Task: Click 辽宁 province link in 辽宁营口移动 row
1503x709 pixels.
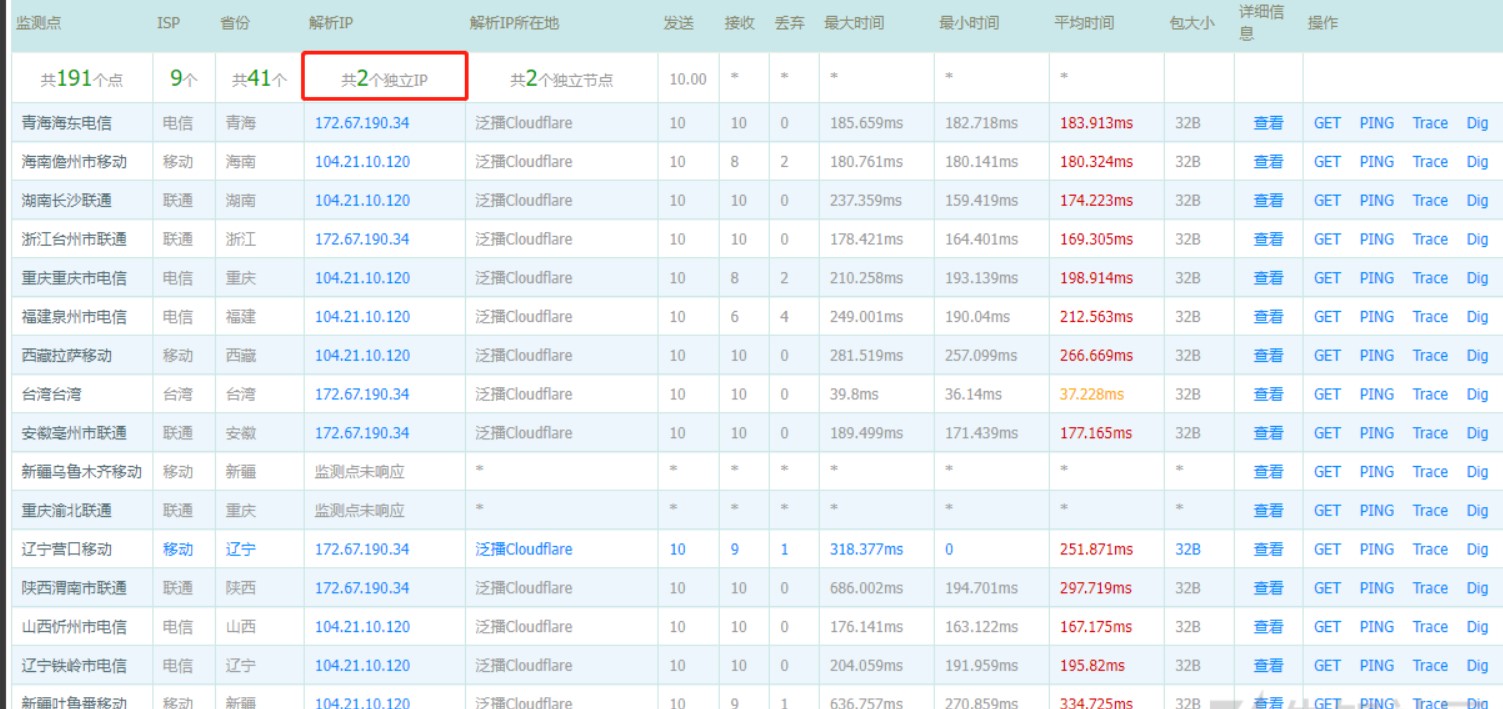Action: [241, 549]
